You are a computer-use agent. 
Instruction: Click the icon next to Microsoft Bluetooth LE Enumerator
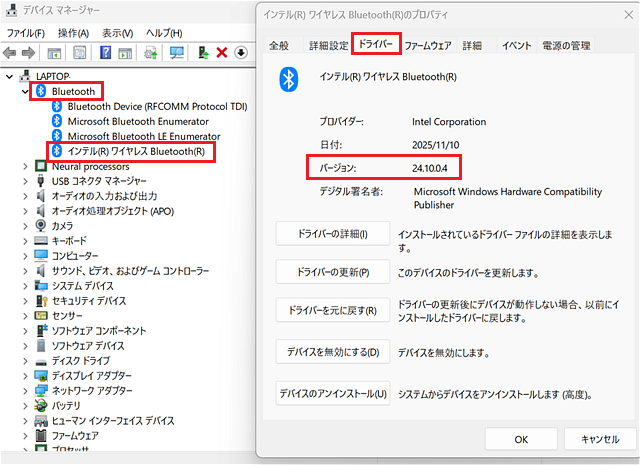[57, 136]
